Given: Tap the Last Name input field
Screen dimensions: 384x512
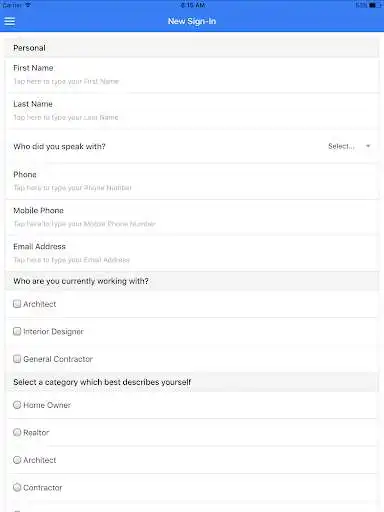Looking at the screenshot, I should (x=192, y=117).
